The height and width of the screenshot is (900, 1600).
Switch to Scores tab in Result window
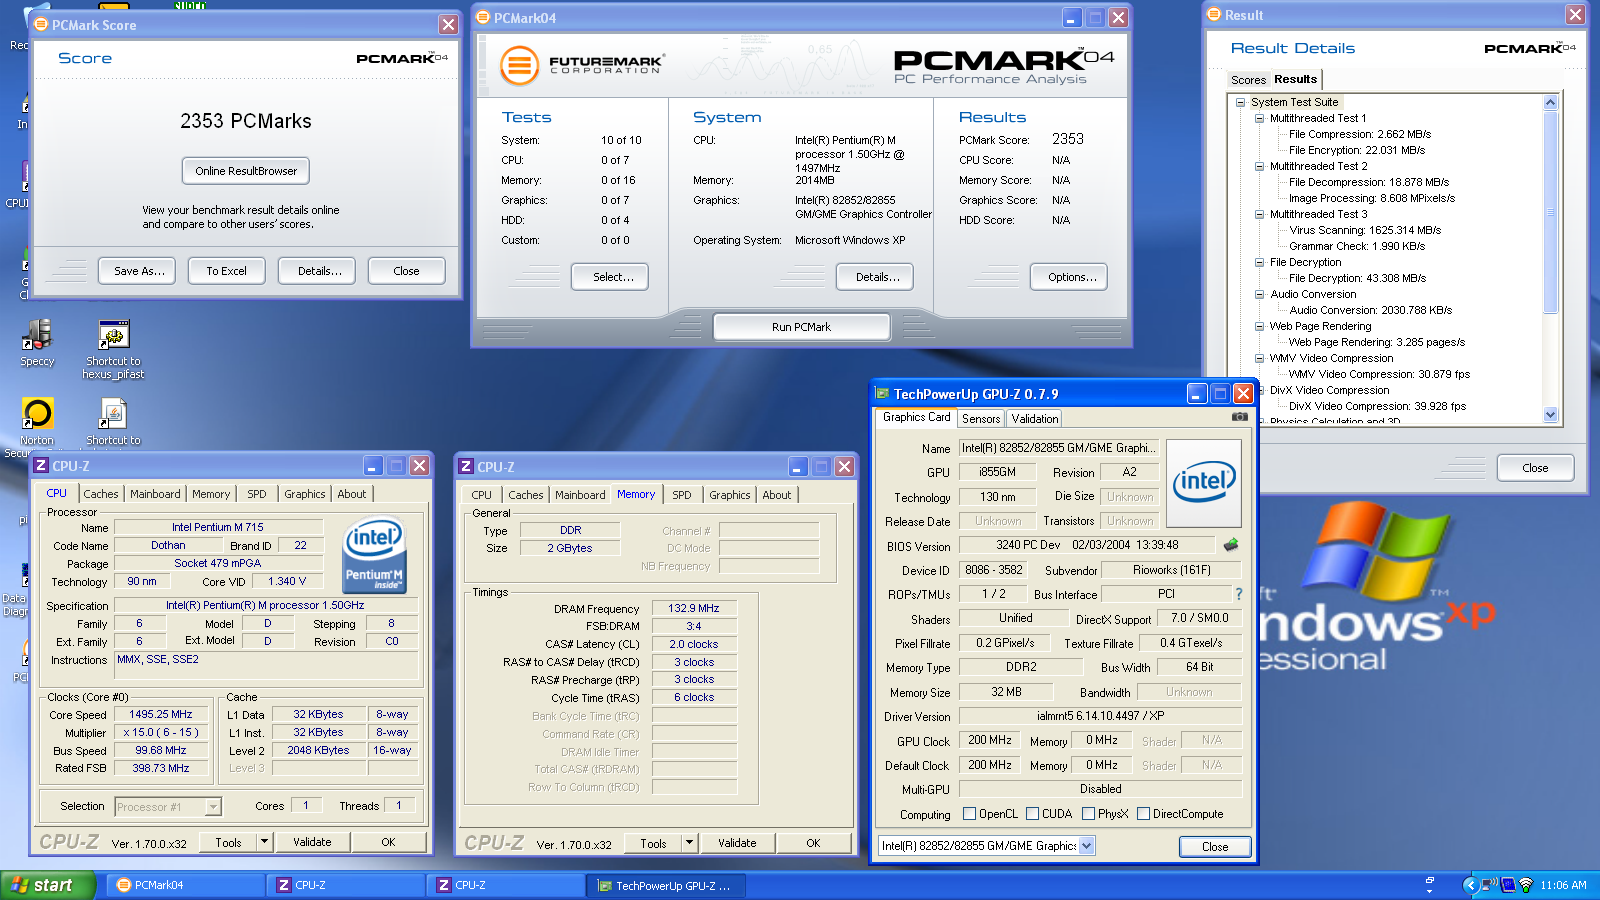1248,80
